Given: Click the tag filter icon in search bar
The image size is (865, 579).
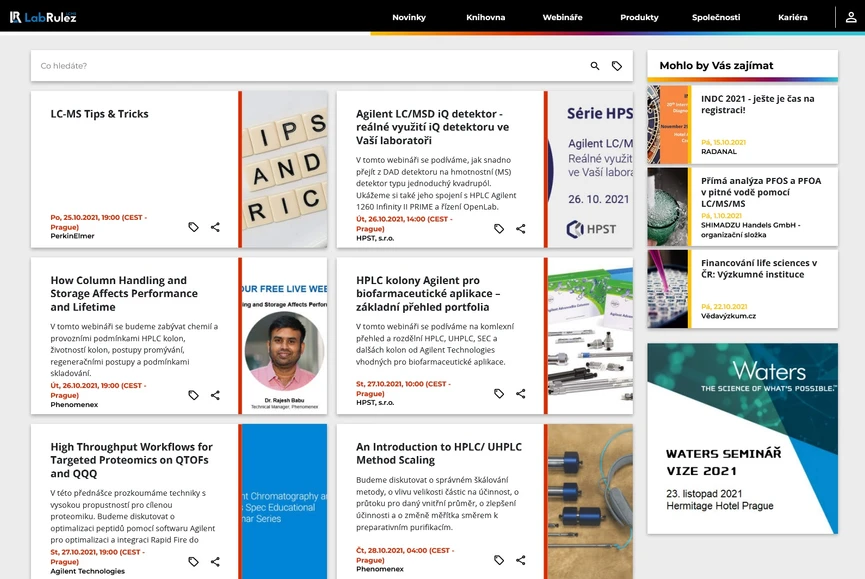Looking at the screenshot, I should click(x=617, y=66).
